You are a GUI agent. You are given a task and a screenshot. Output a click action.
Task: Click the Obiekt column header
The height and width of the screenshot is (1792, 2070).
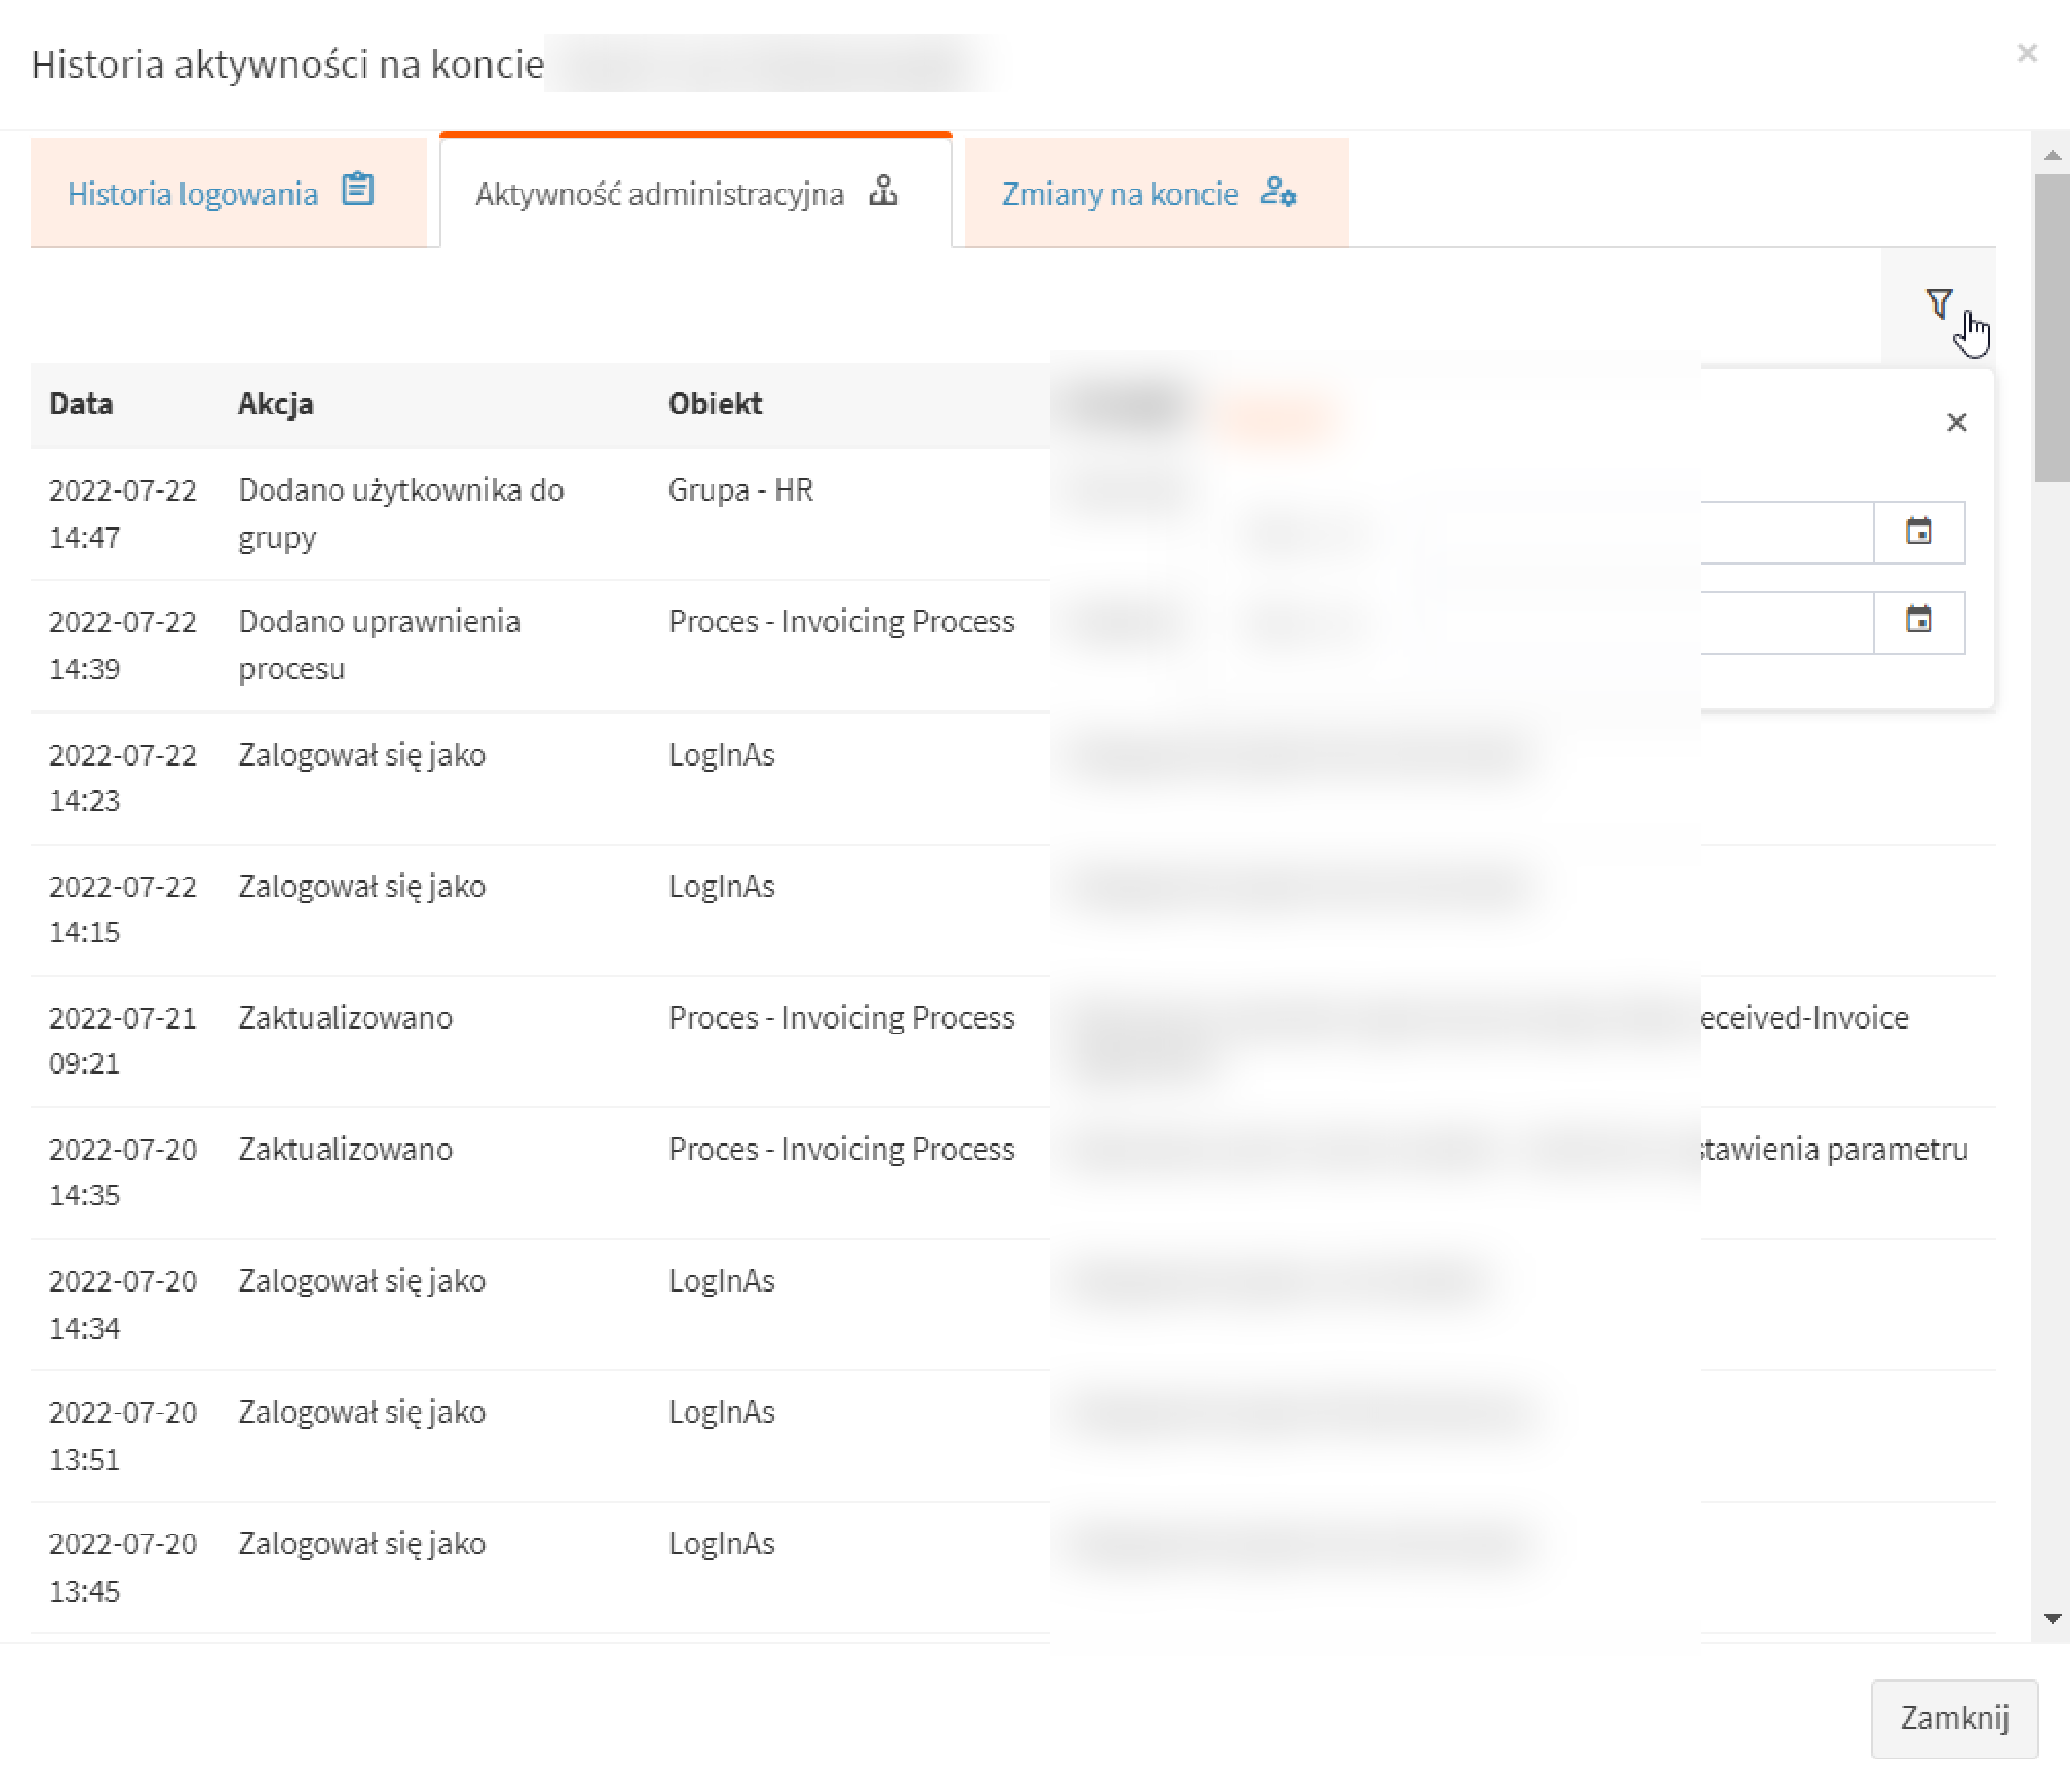tap(715, 404)
